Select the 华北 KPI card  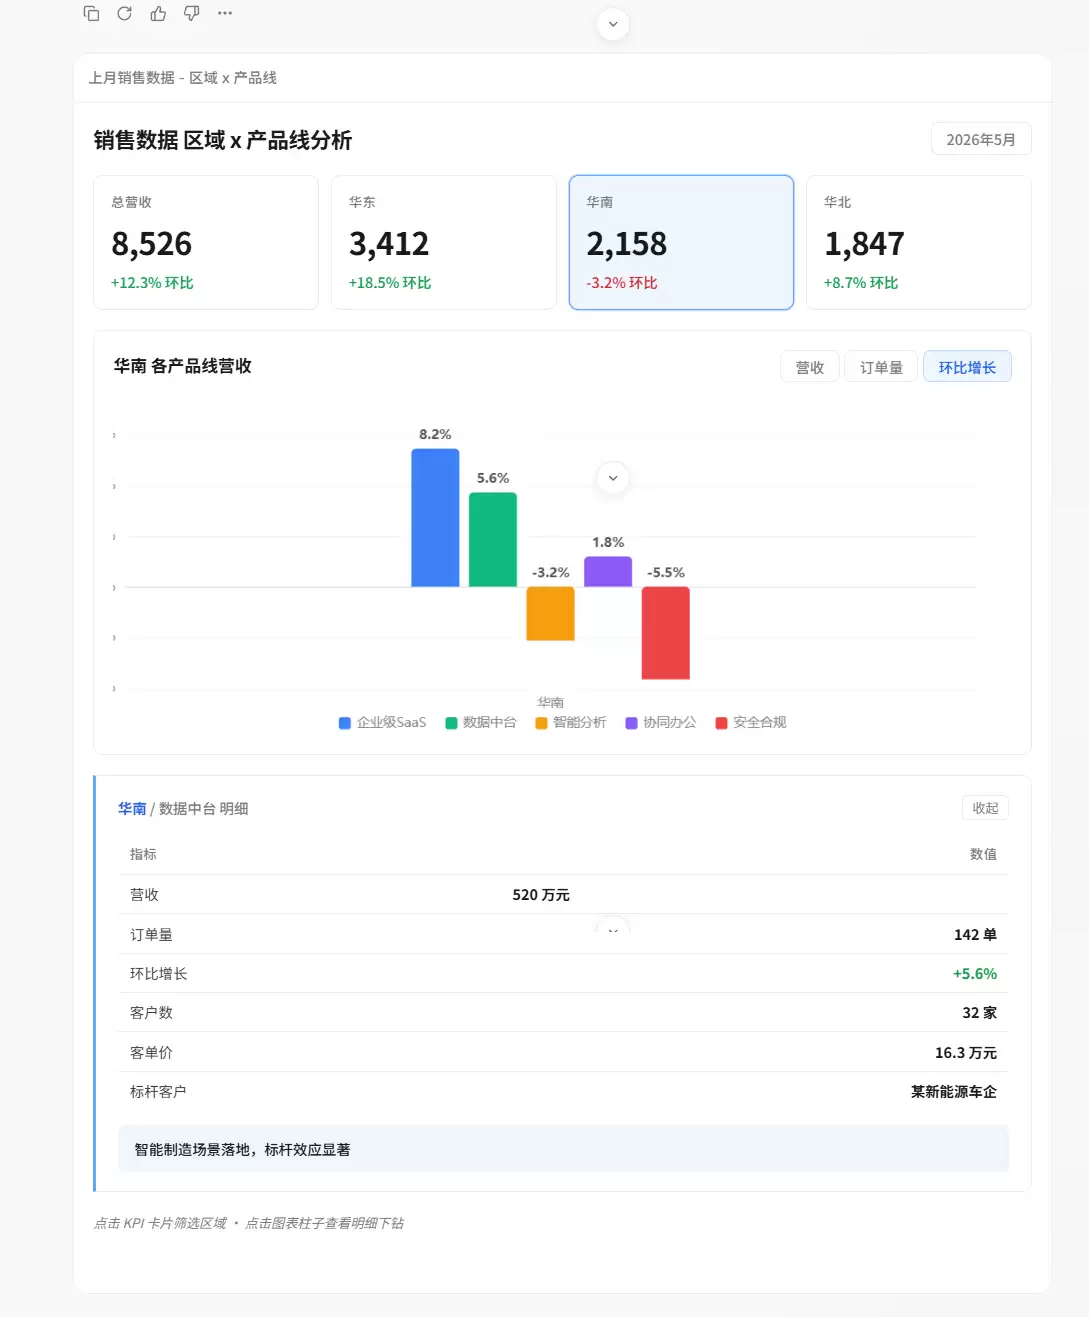[919, 242]
